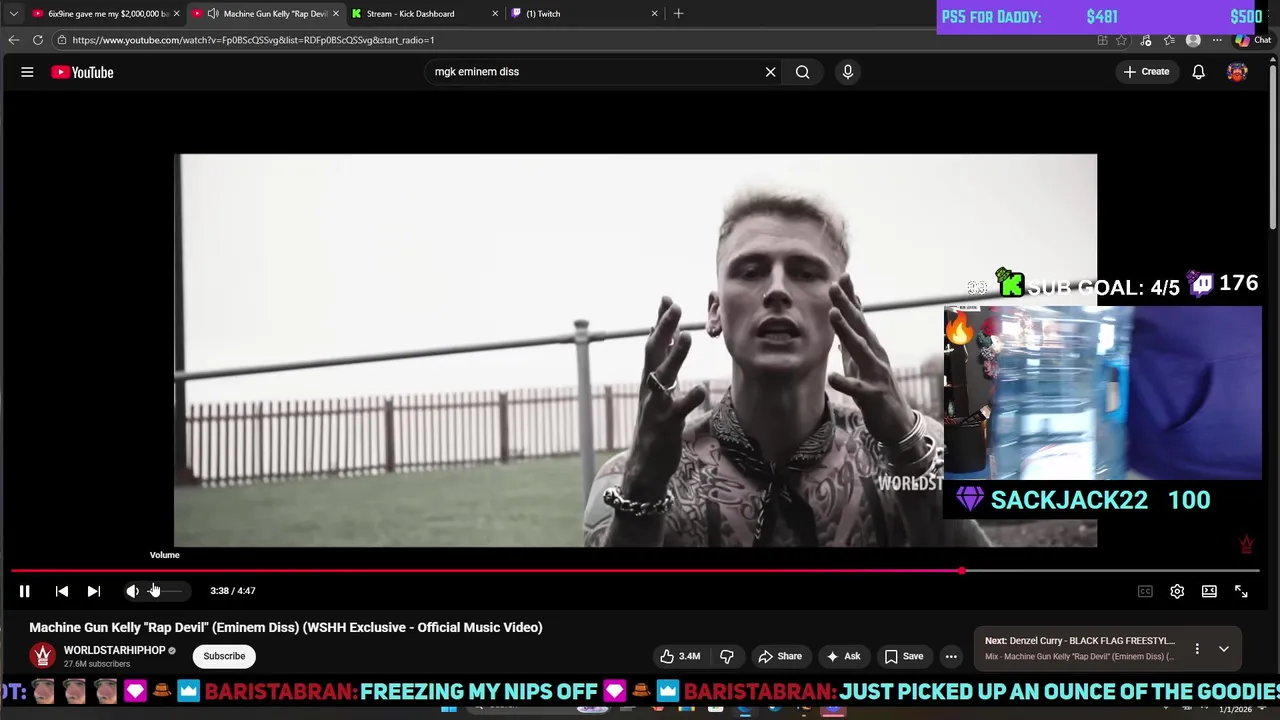Image resolution: width=1280 pixels, height=720 pixels.
Task: Open YouTube notifications bell
Action: point(1198,72)
